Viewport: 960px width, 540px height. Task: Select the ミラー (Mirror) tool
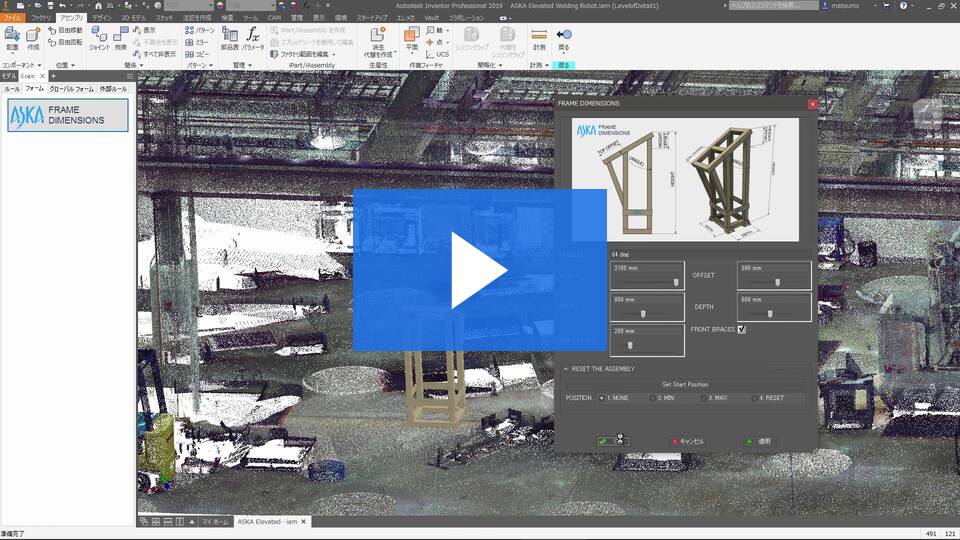(197, 42)
